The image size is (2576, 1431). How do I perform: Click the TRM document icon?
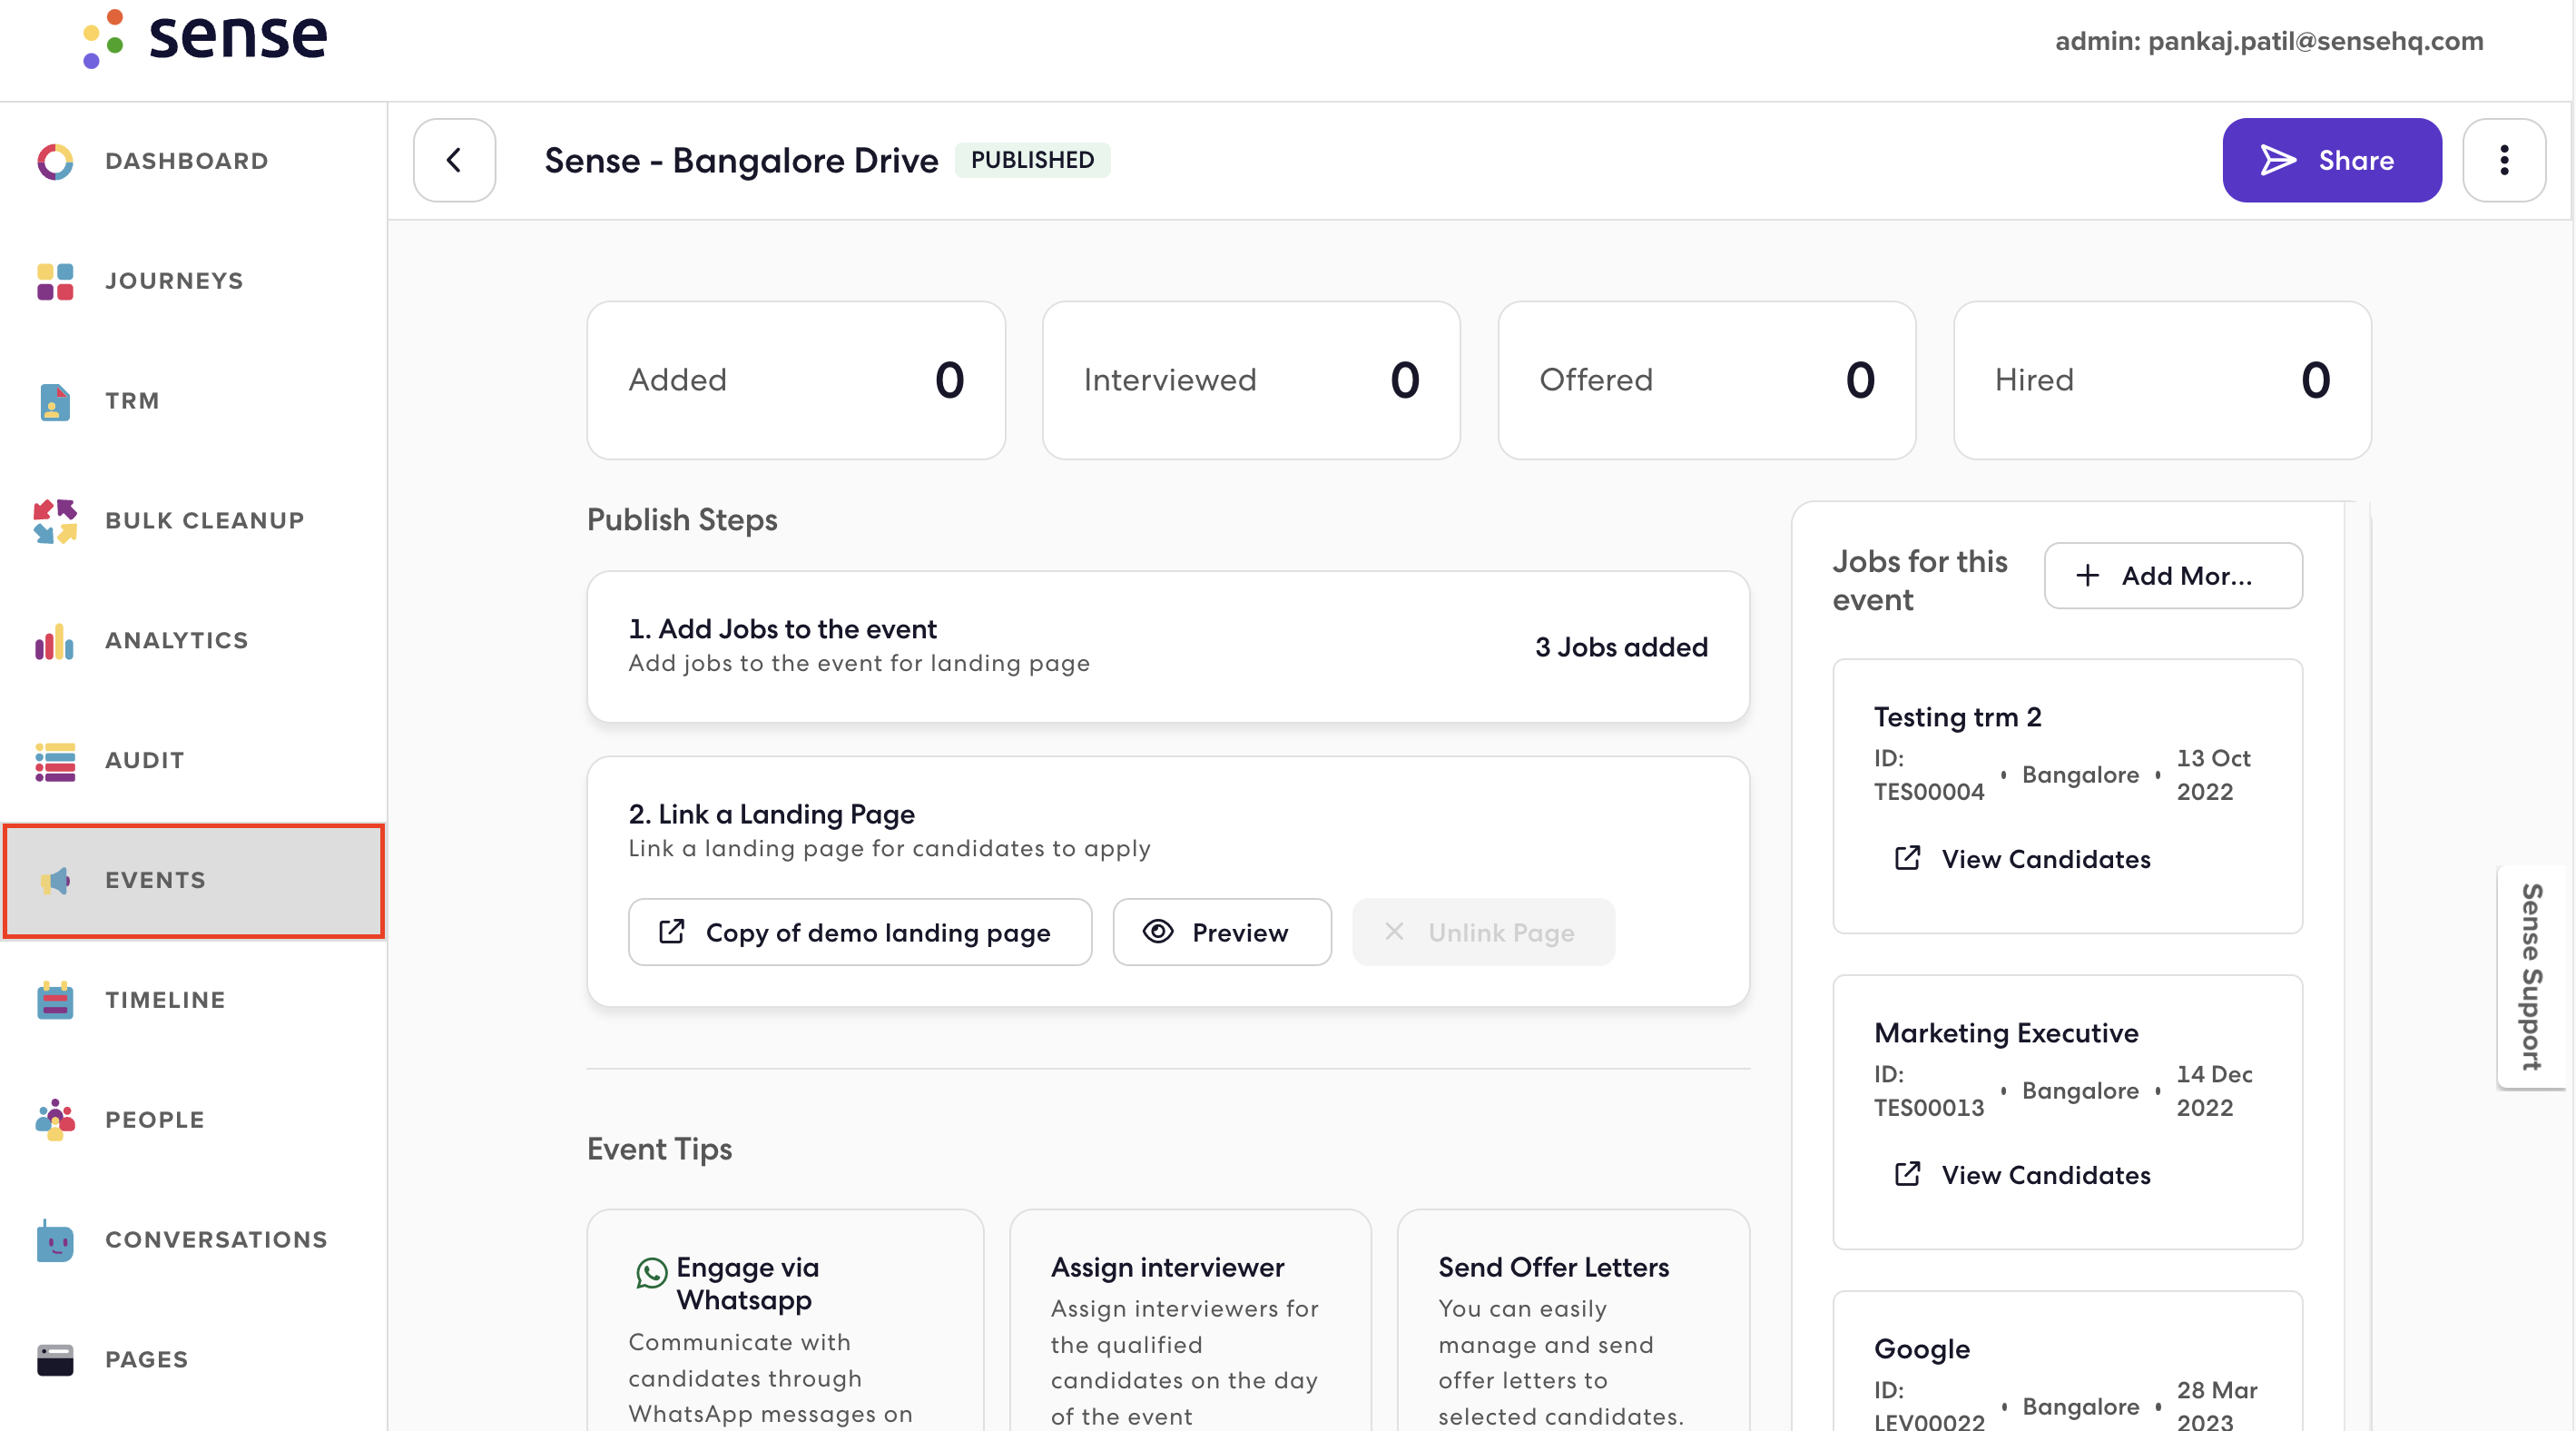click(55, 401)
